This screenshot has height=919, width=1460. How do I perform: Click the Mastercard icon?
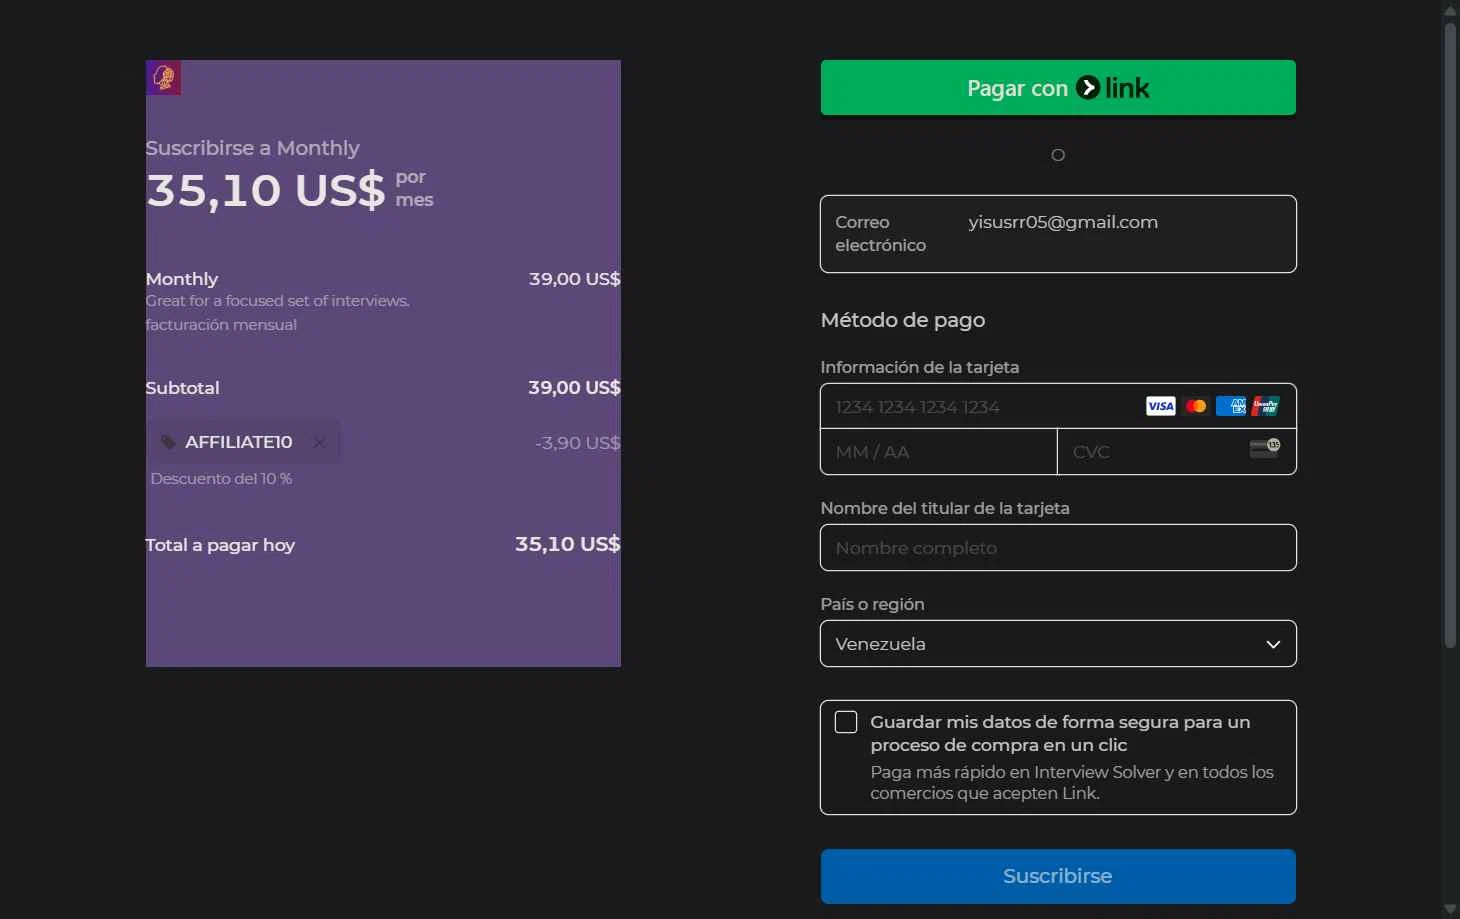[1195, 406]
